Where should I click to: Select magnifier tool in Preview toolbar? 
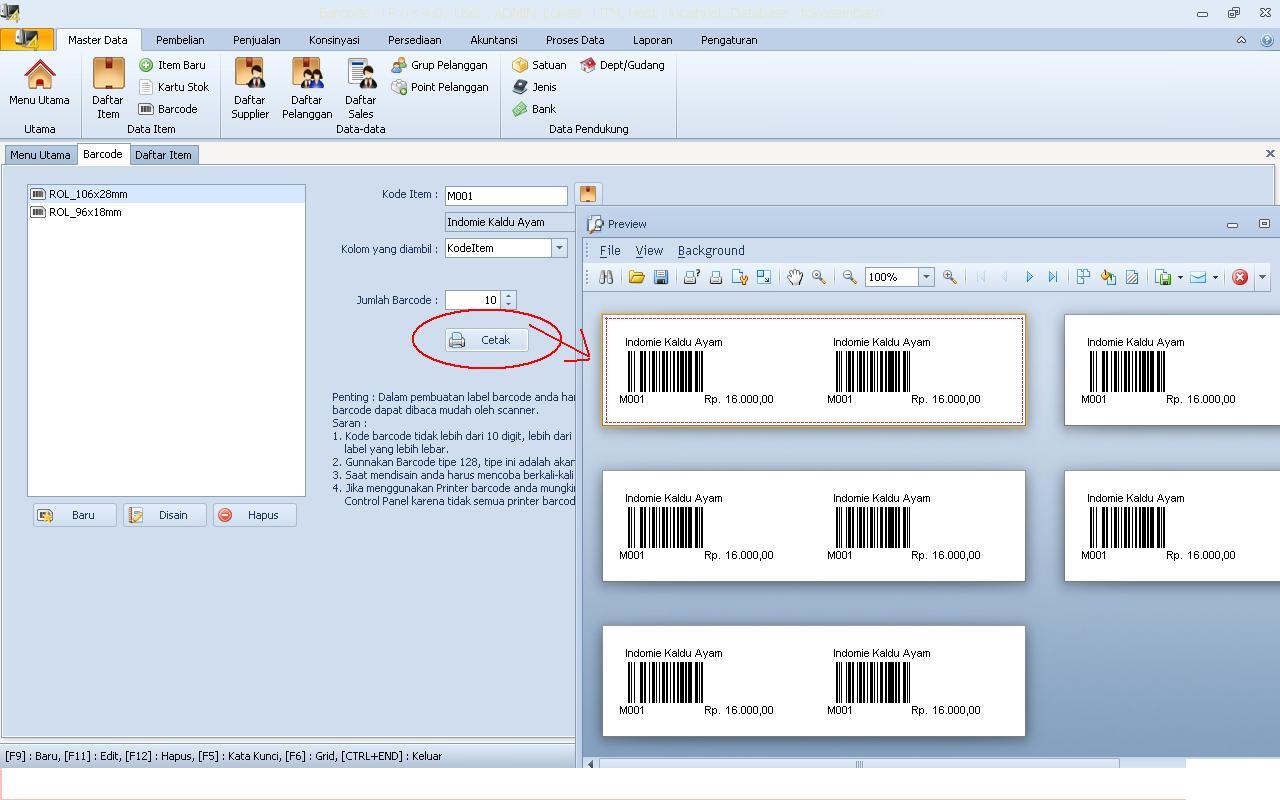[819, 277]
